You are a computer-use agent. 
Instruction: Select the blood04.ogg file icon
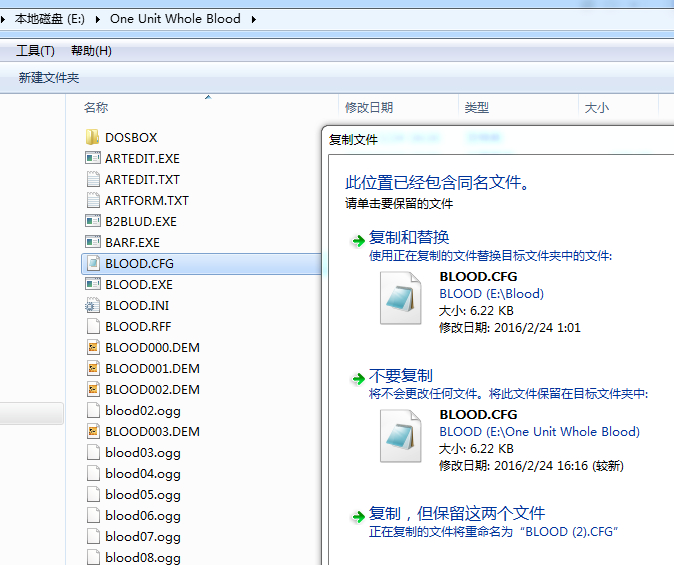point(93,473)
